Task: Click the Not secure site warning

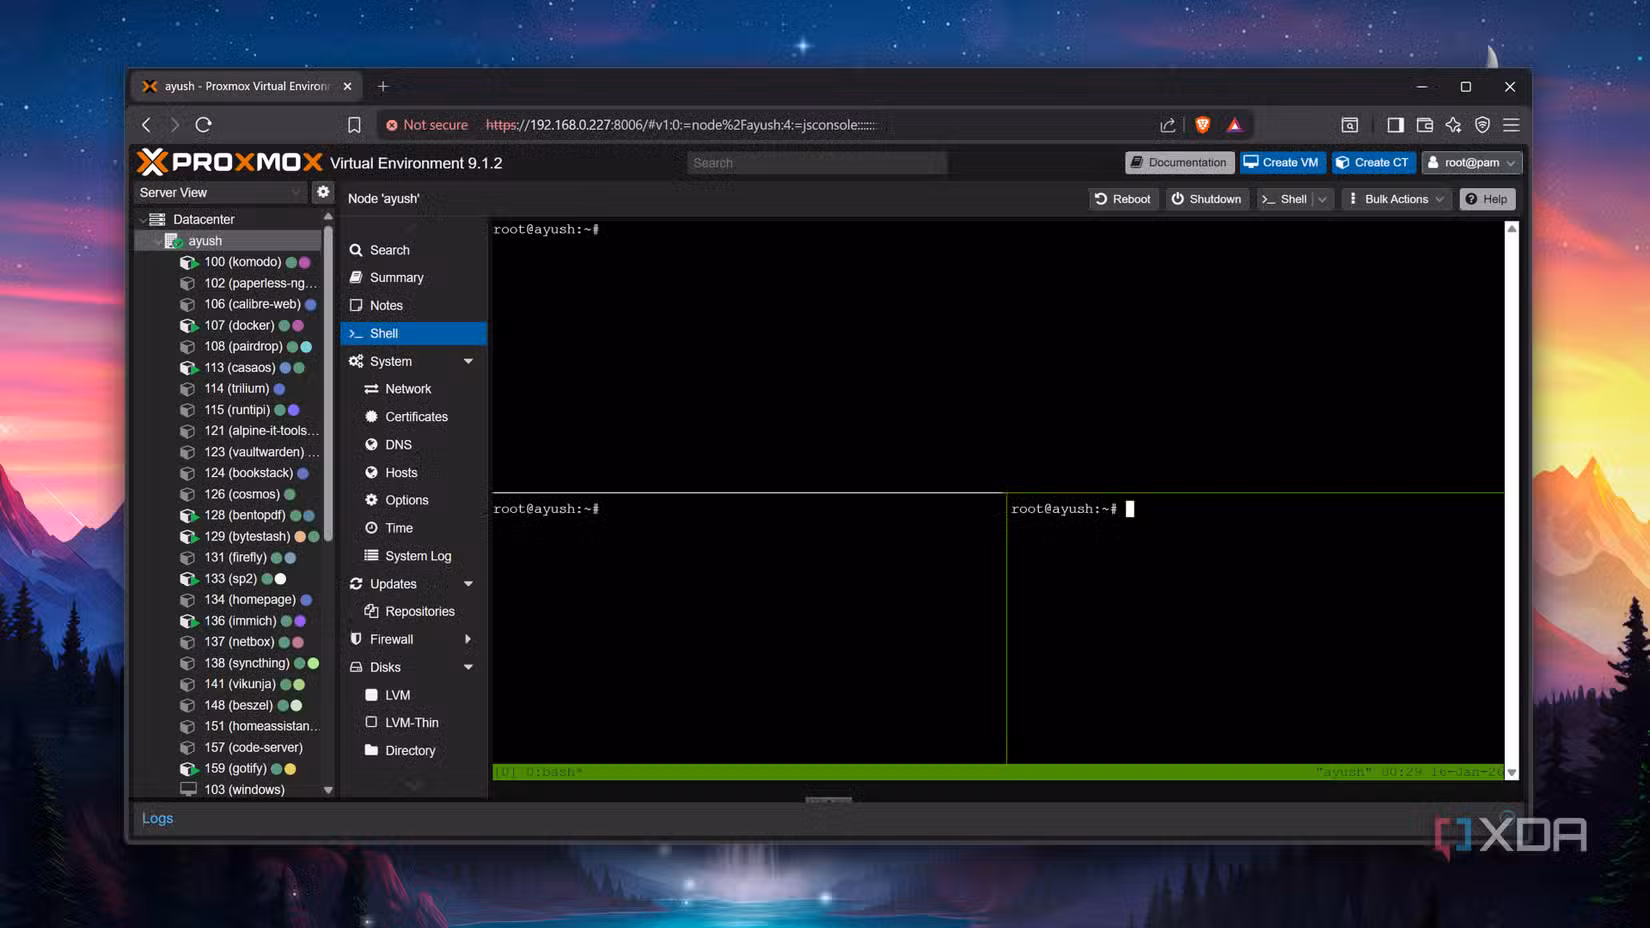Action: (427, 125)
